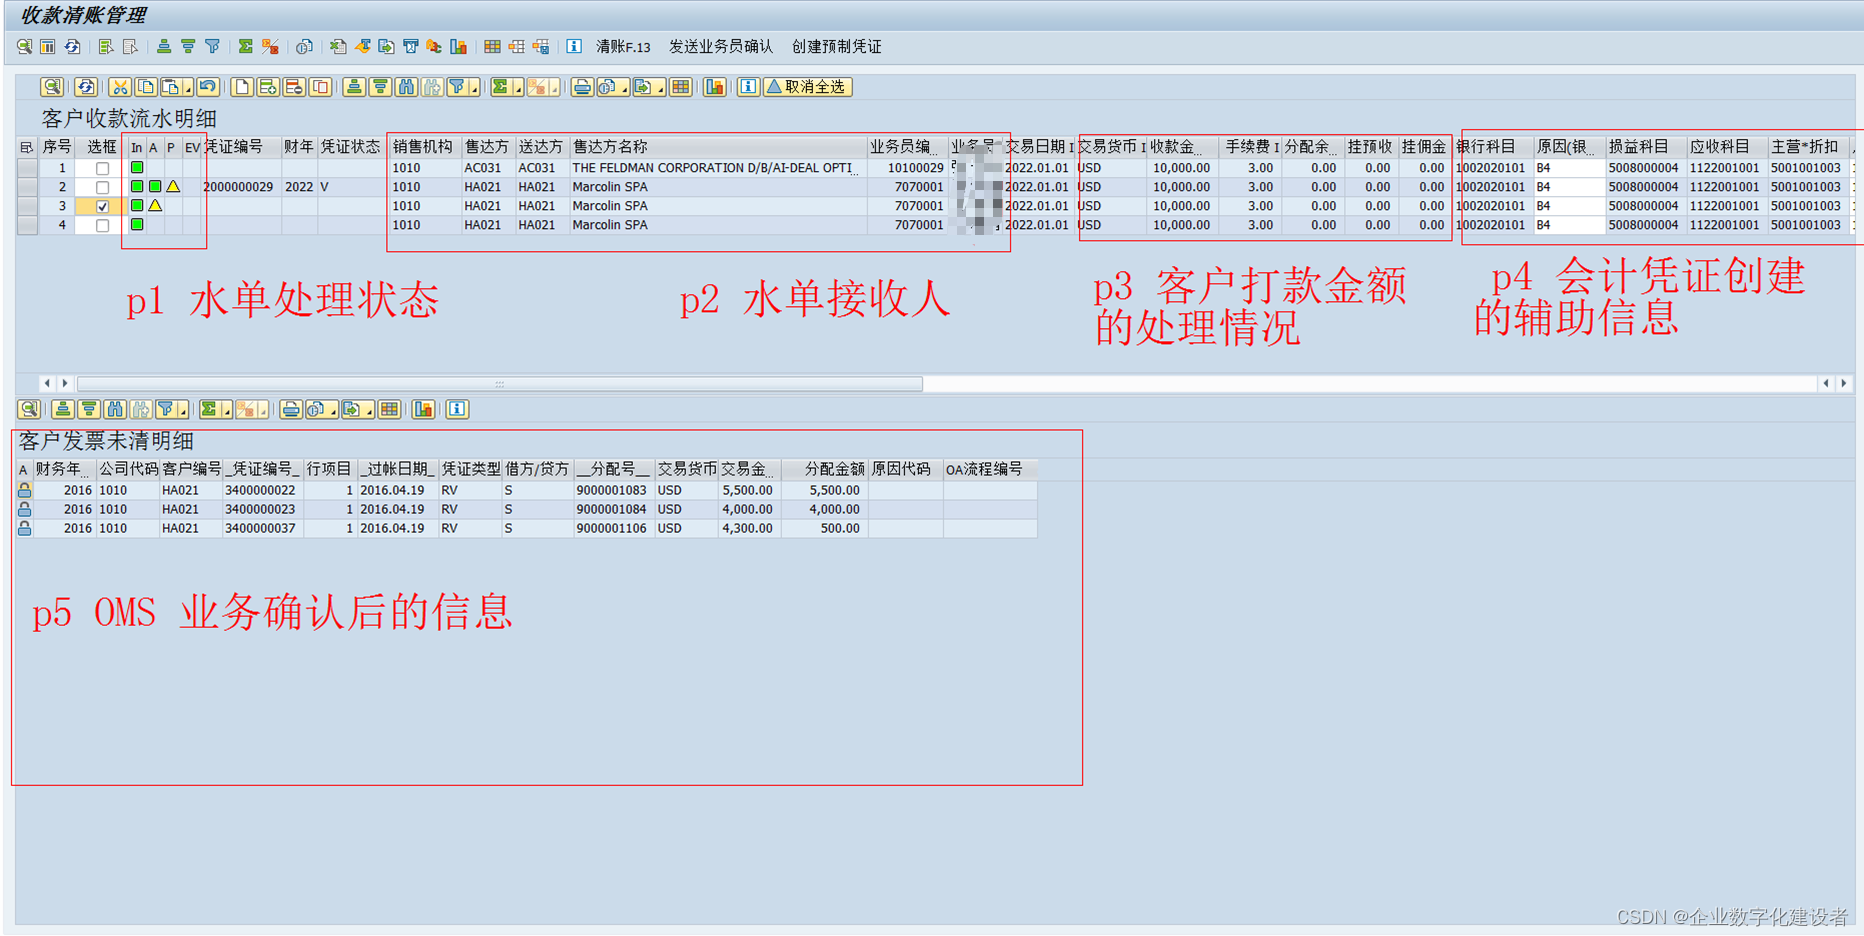
Task: Click voucher number 2000000029 cell
Action: 240,187
